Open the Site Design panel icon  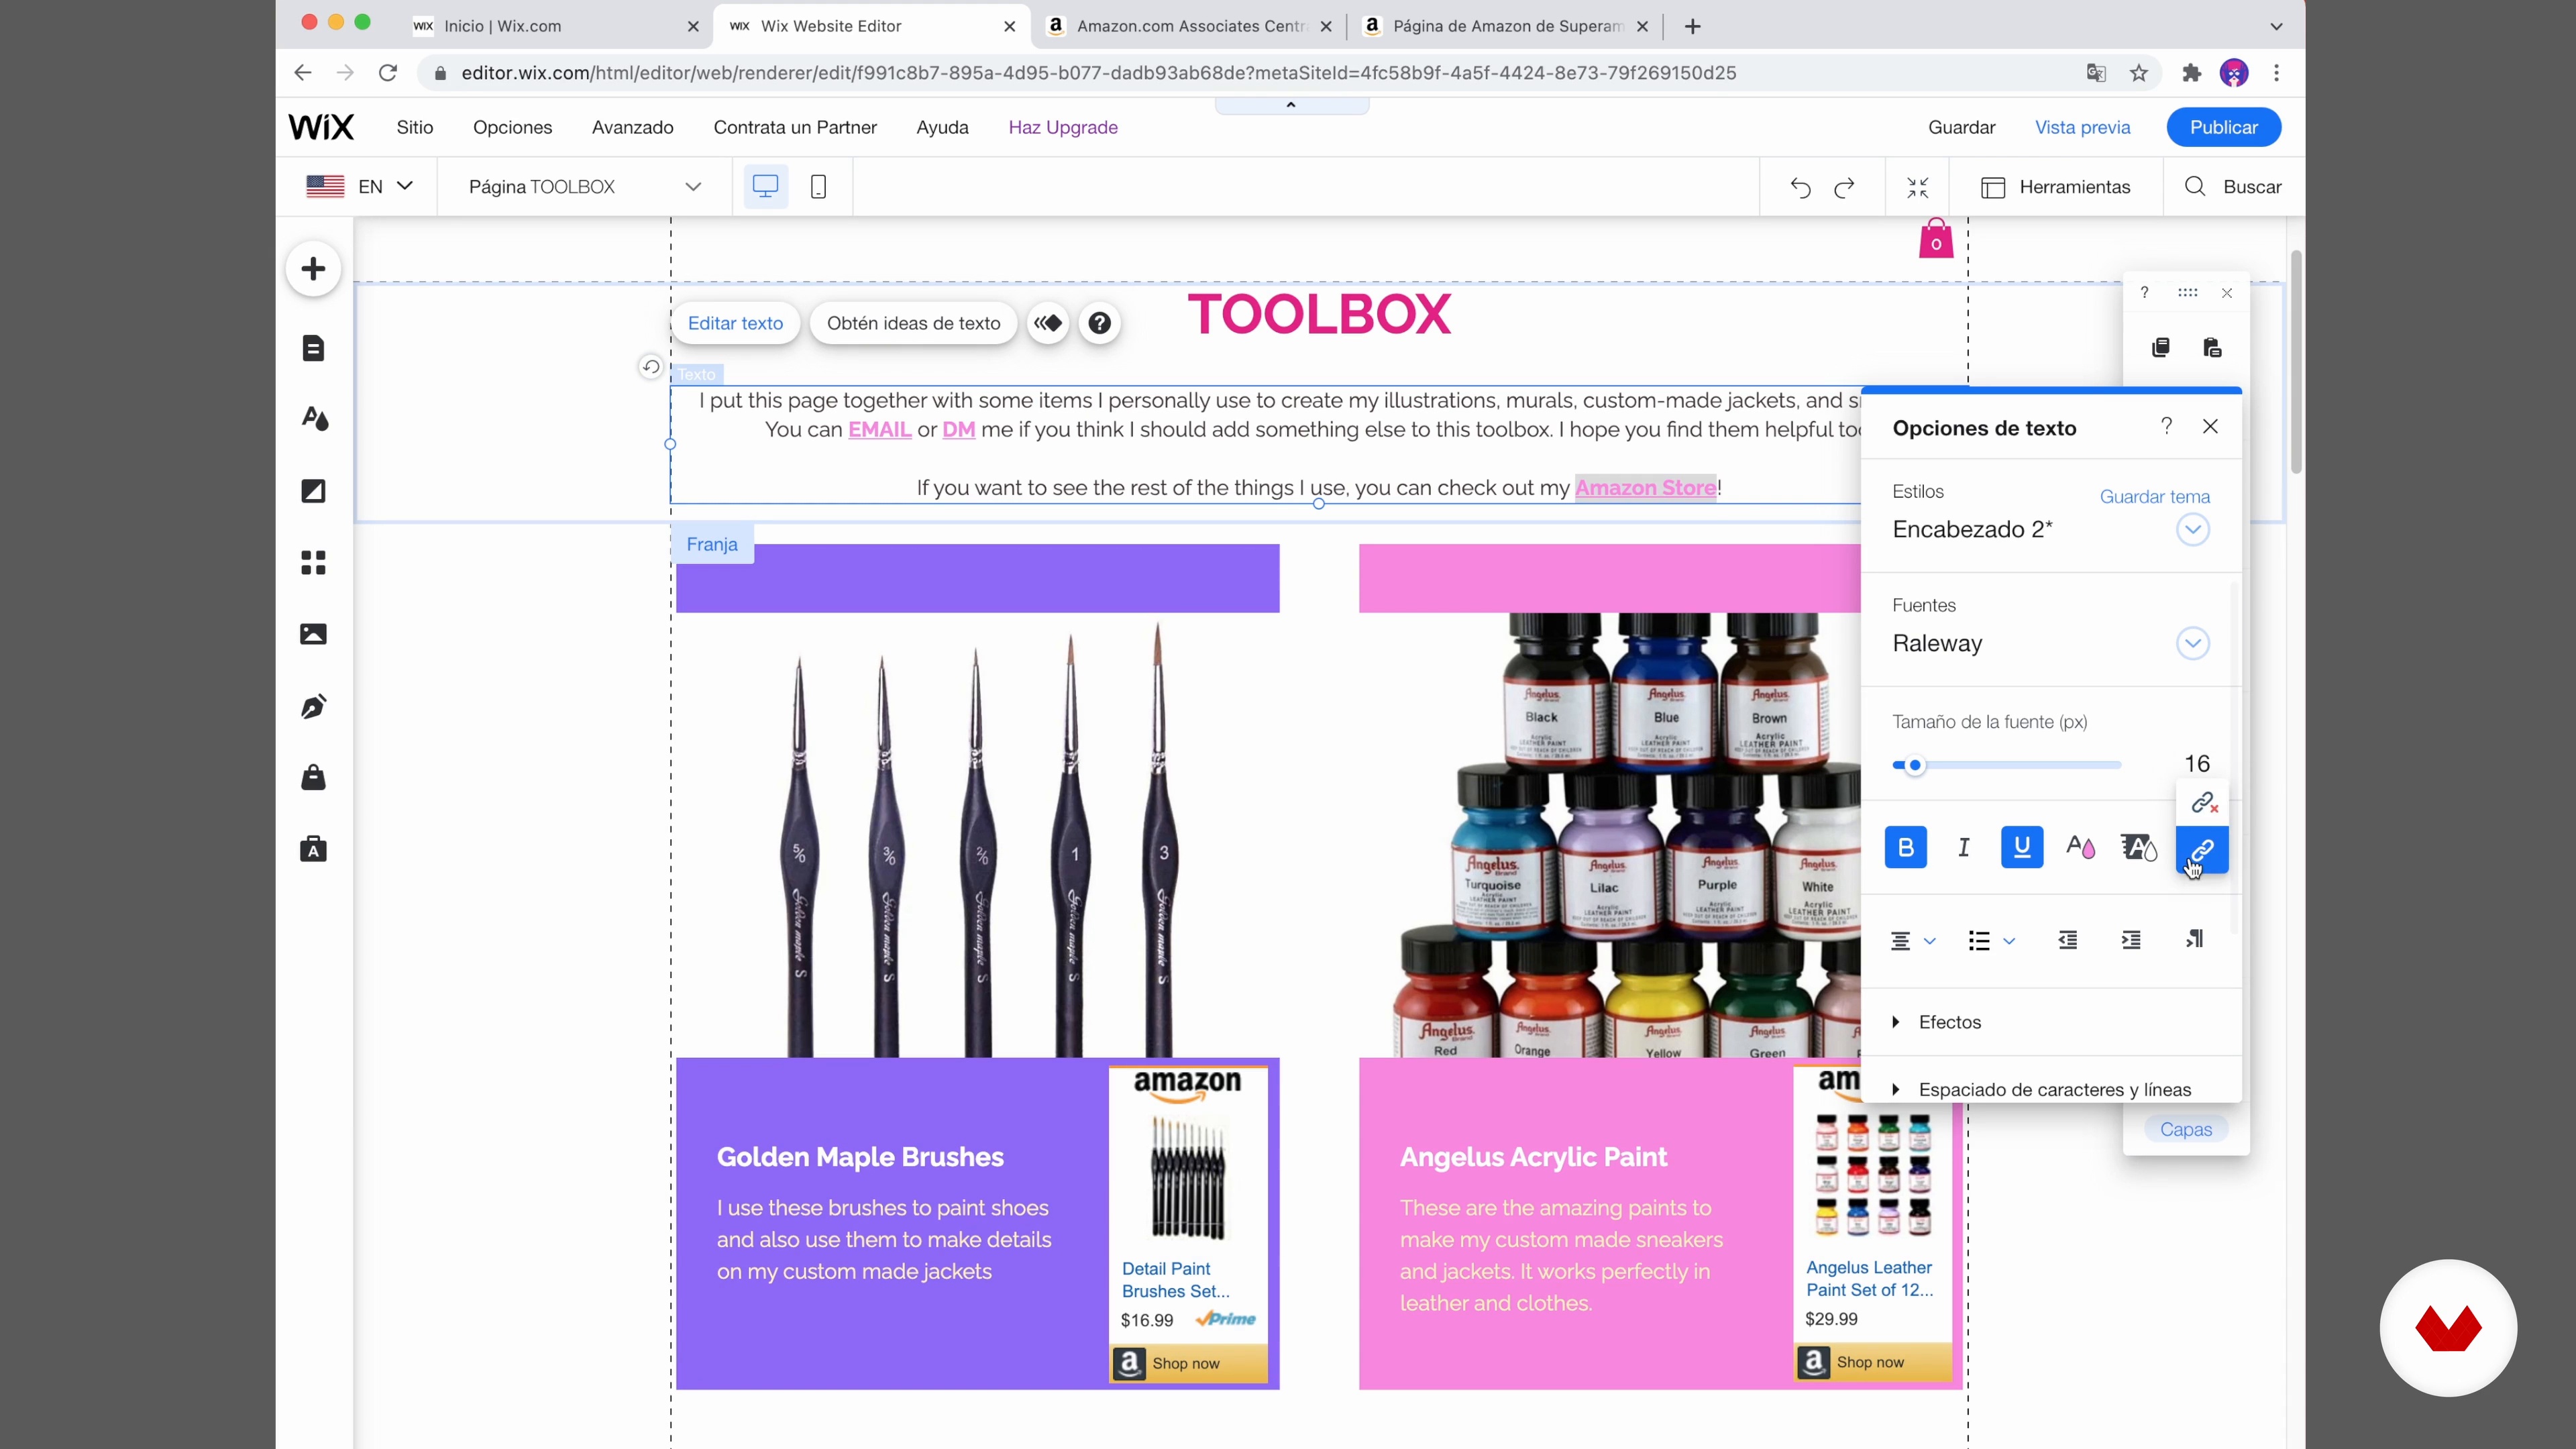tap(314, 419)
